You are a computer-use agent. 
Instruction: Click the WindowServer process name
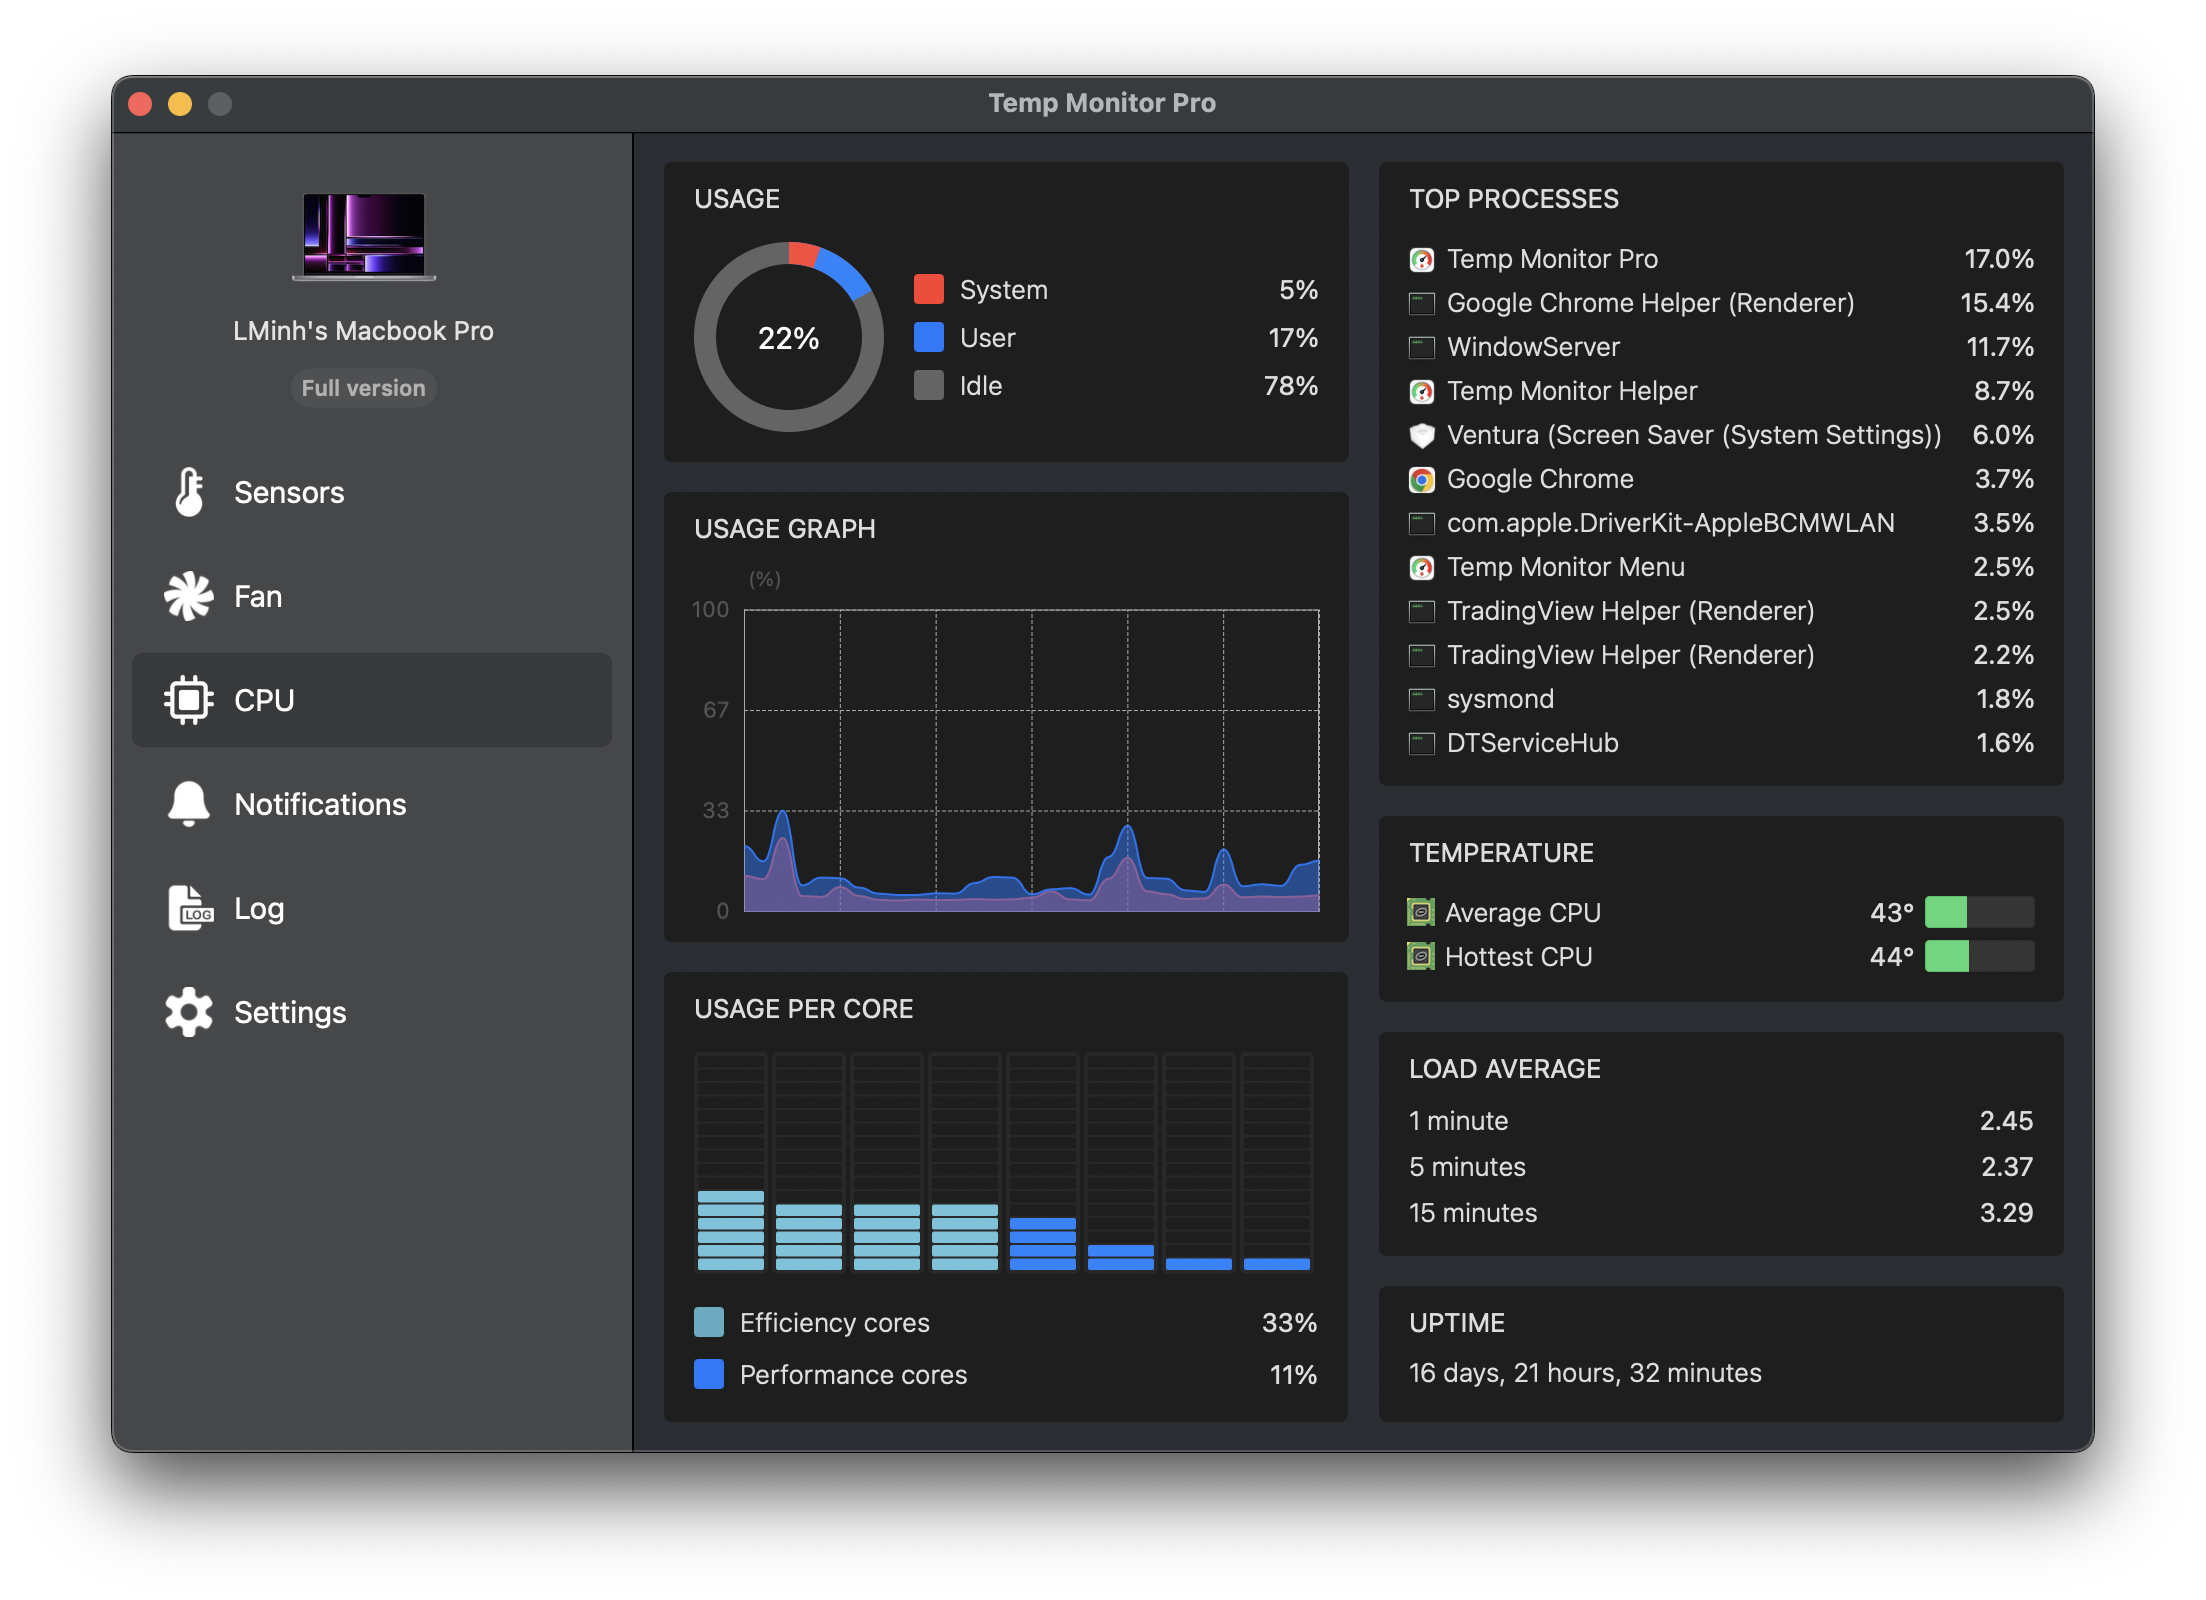pyautogui.click(x=1534, y=347)
